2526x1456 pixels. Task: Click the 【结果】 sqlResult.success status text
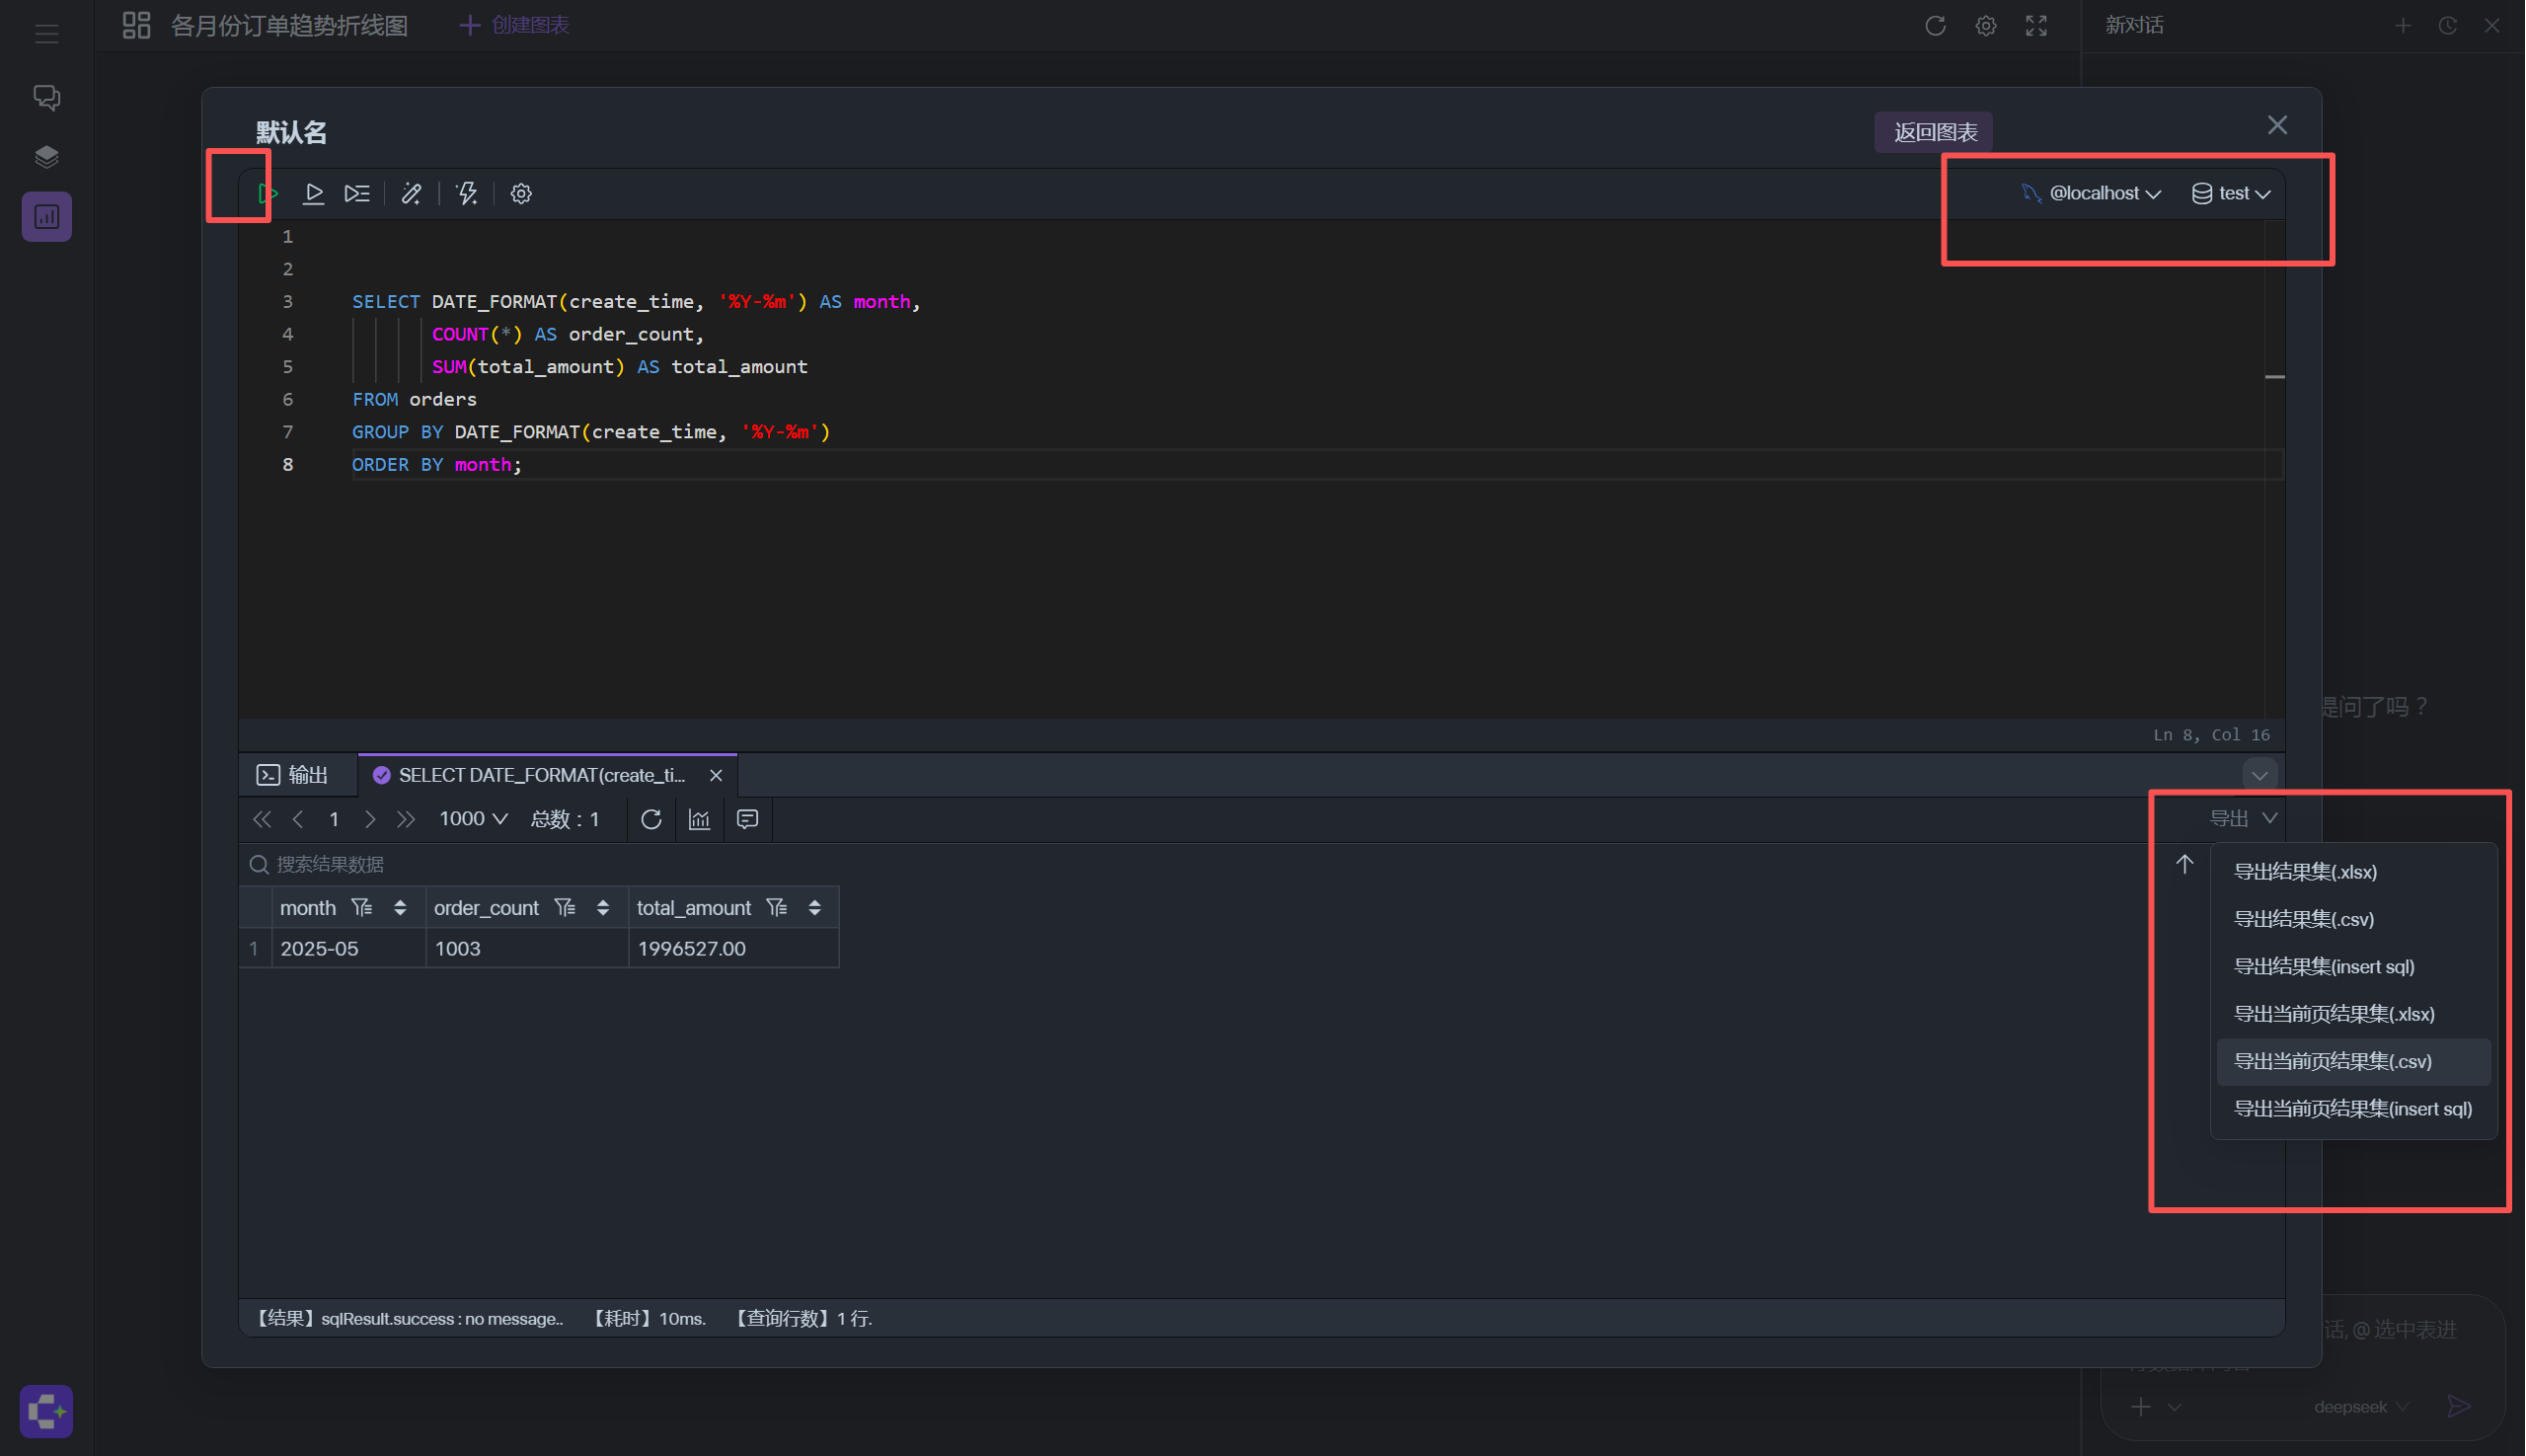point(408,1318)
